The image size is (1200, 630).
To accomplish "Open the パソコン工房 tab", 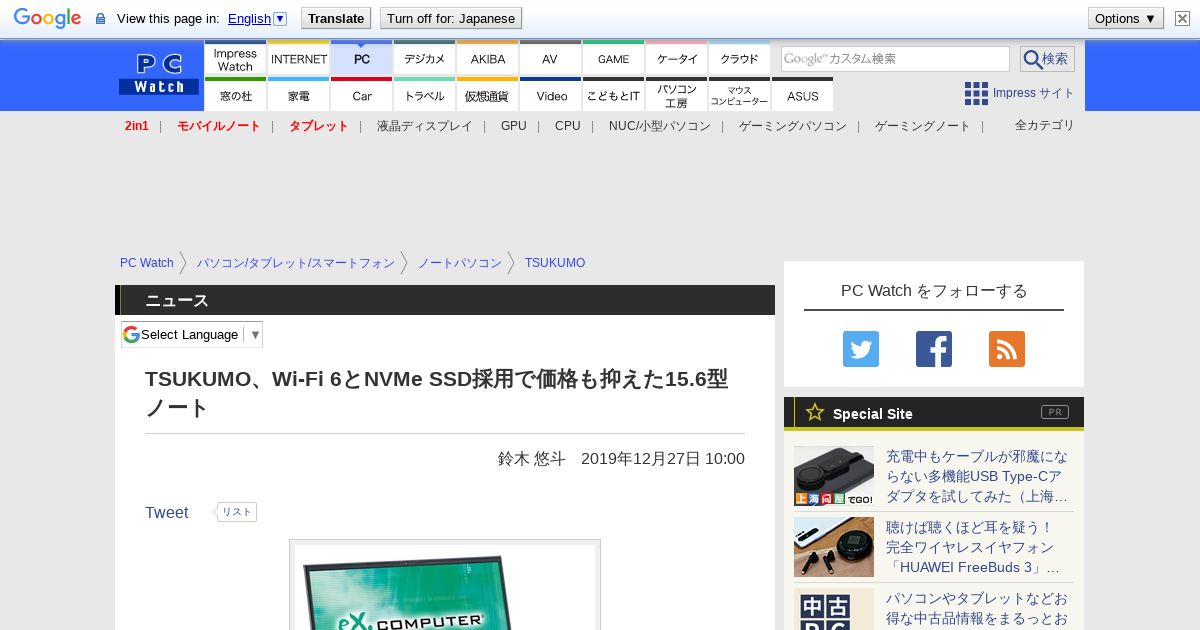I will pyautogui.click(x=677, y=95).
